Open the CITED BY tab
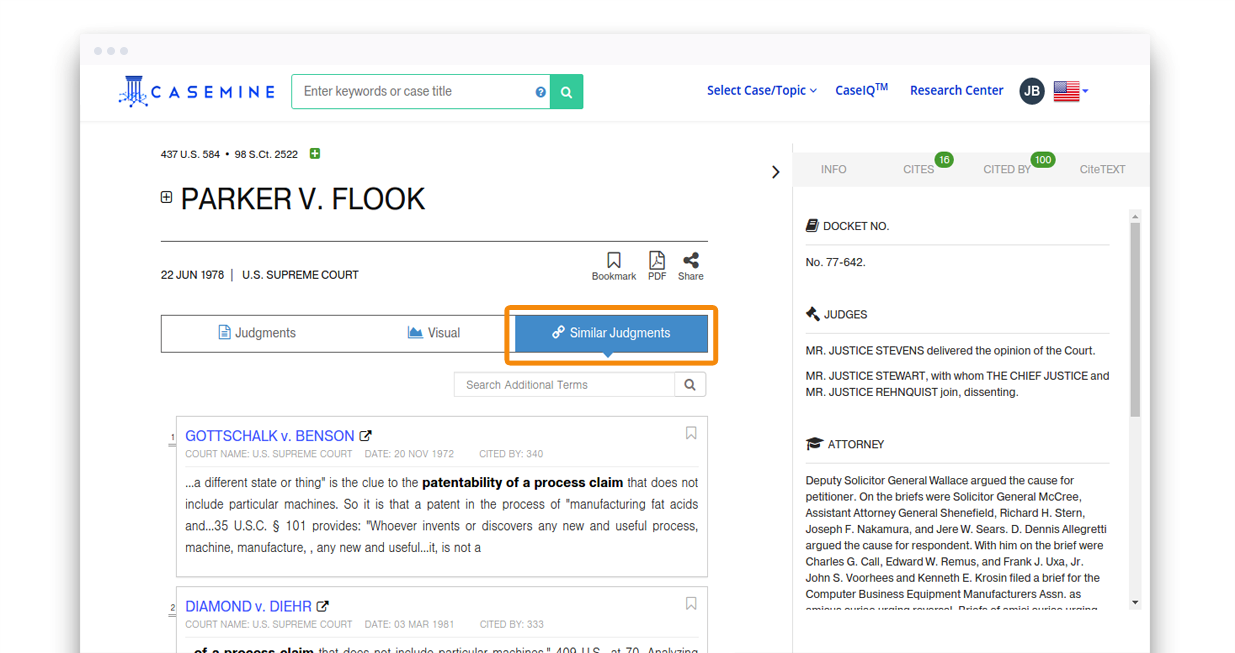1235x653 pixels. (1007, 170)
